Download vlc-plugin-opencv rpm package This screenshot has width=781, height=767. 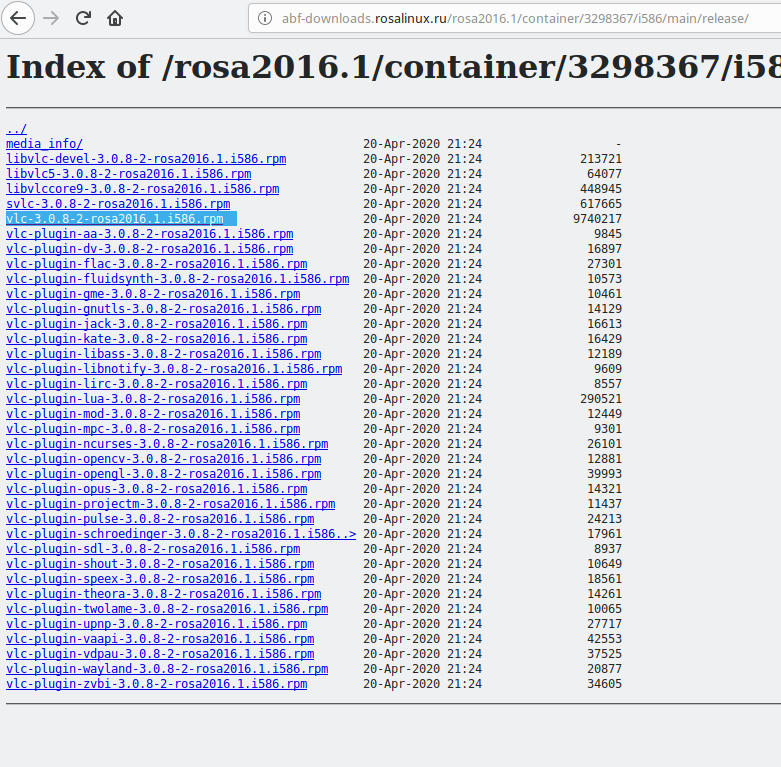point(163,458)
